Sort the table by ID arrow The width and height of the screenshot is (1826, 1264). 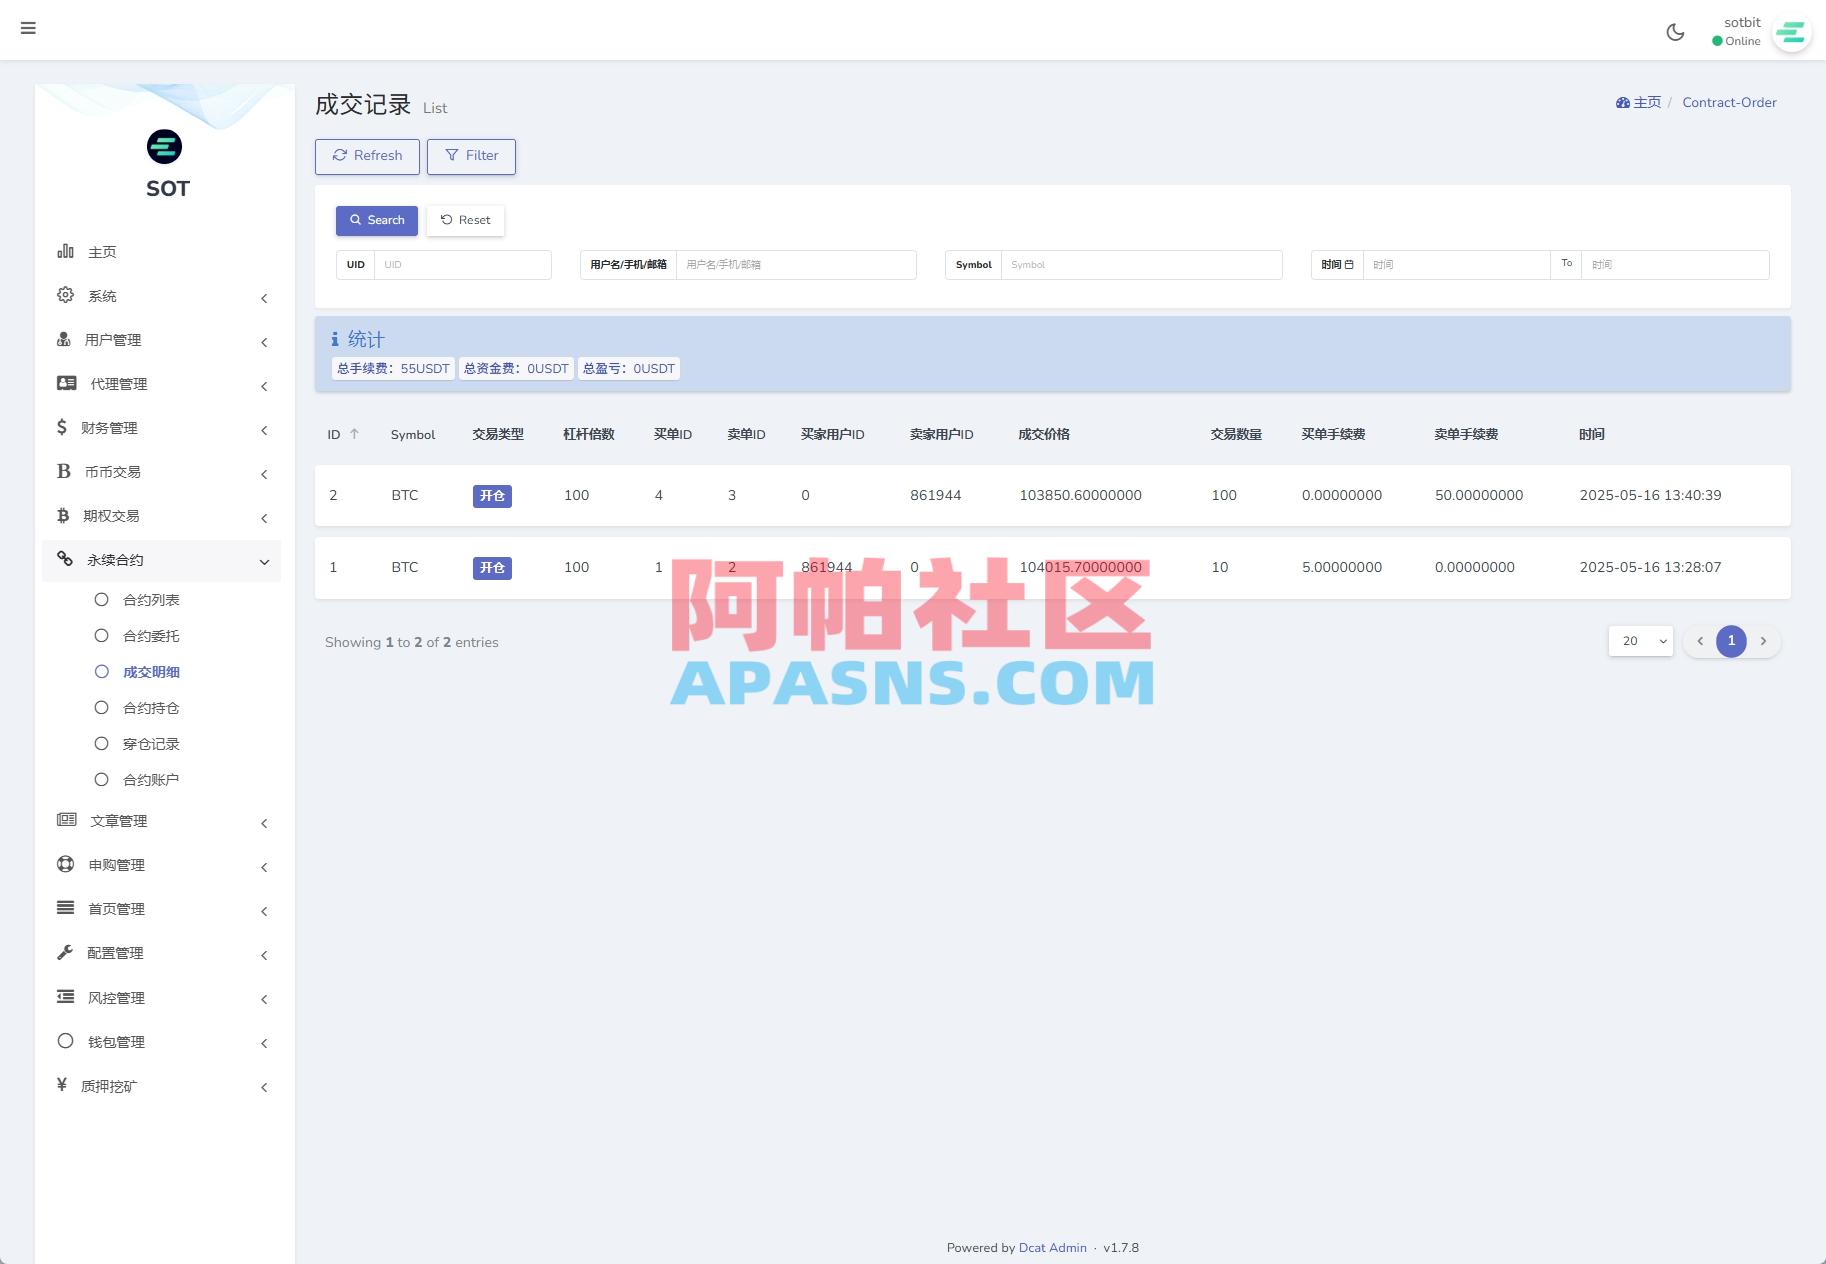click(x=354, y=434)
